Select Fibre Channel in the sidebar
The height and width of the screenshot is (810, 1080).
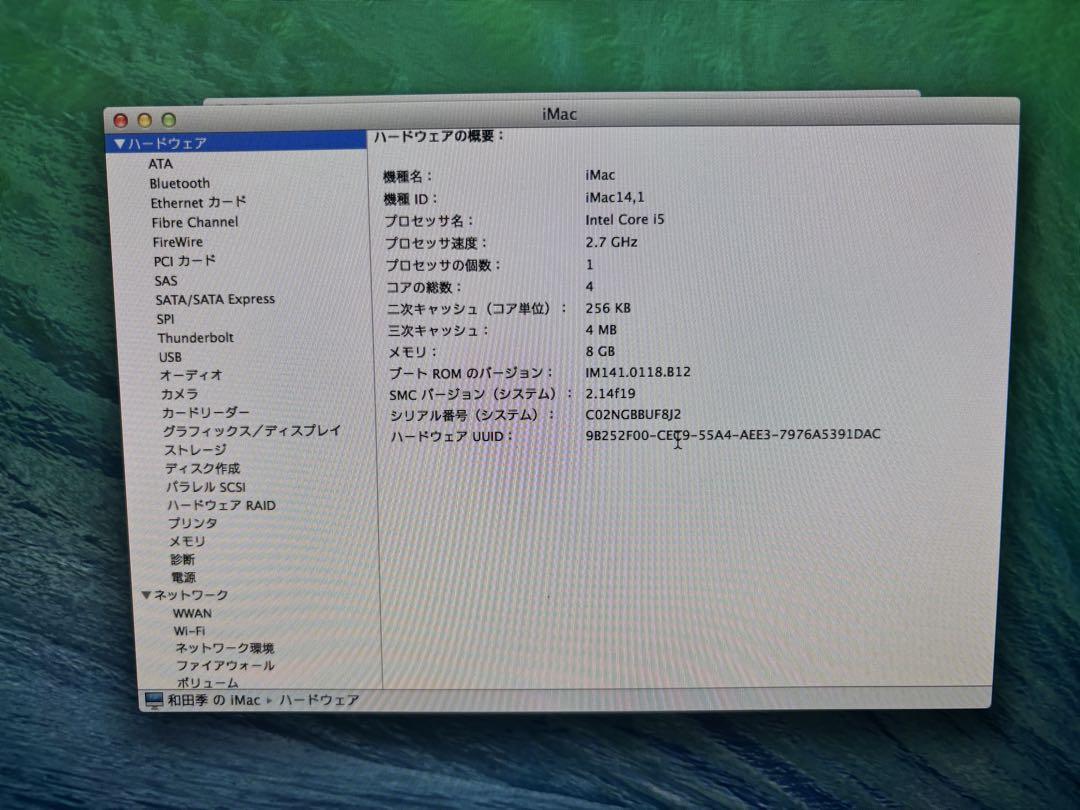tap(194, 222)
